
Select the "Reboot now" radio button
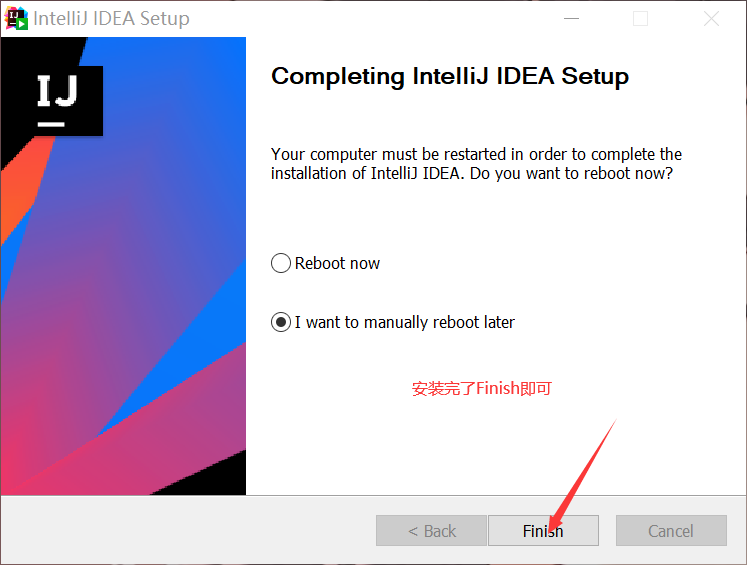[281, 264]
